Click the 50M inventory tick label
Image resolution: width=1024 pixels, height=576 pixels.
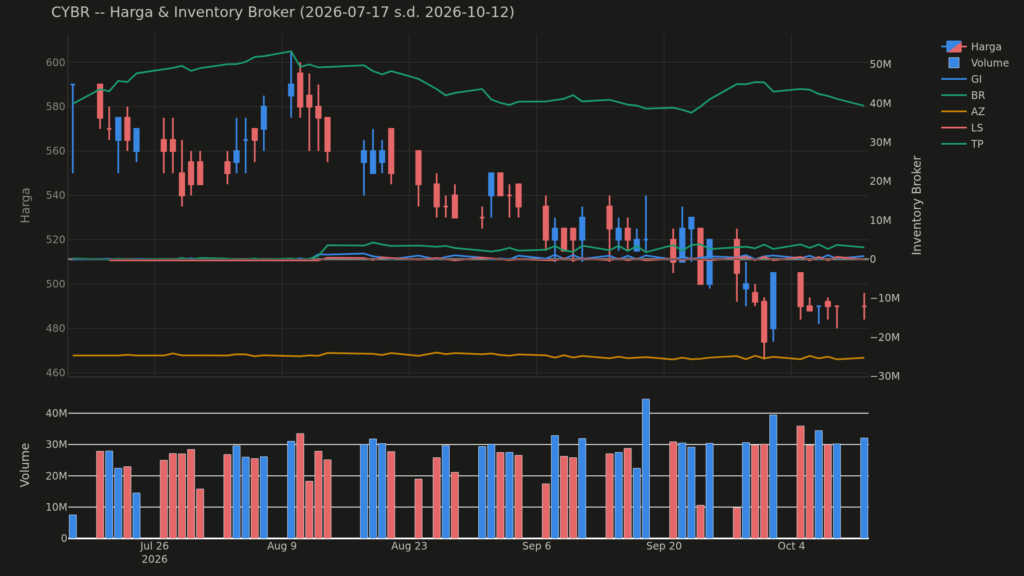coord(880,64)
